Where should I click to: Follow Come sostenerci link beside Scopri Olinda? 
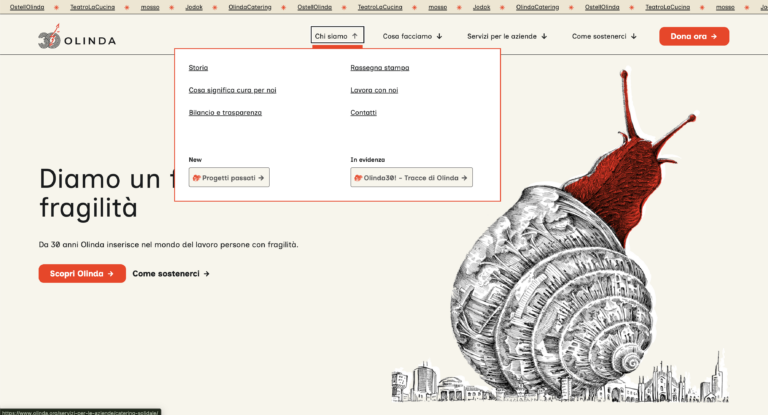click(x=171, y=273)
